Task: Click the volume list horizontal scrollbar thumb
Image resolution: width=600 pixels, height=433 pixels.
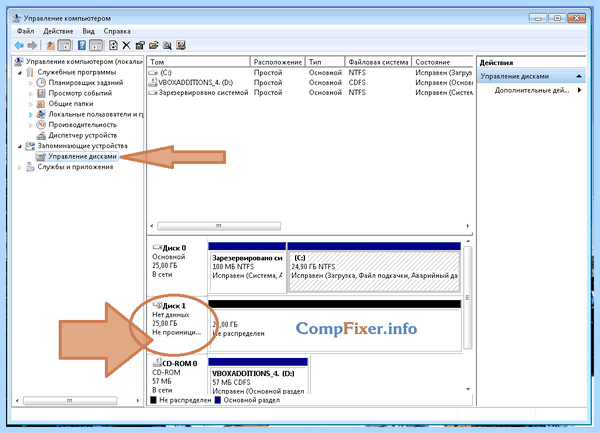Action: 219,226
